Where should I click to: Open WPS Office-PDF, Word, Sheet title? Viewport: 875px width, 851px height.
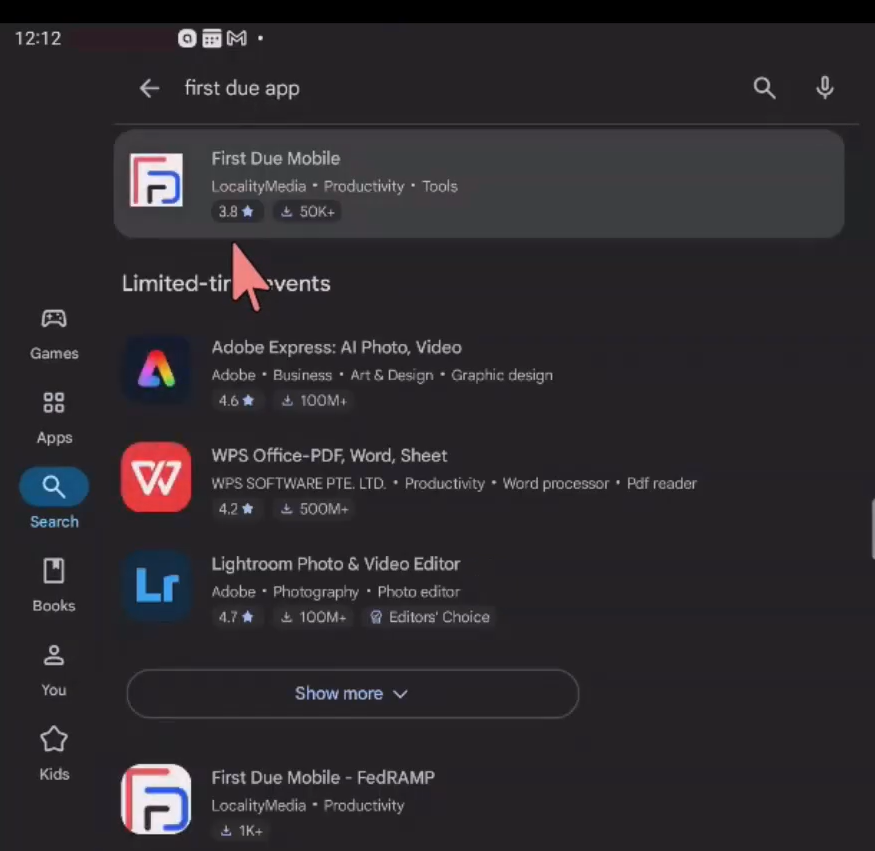[x=329, y=456]
